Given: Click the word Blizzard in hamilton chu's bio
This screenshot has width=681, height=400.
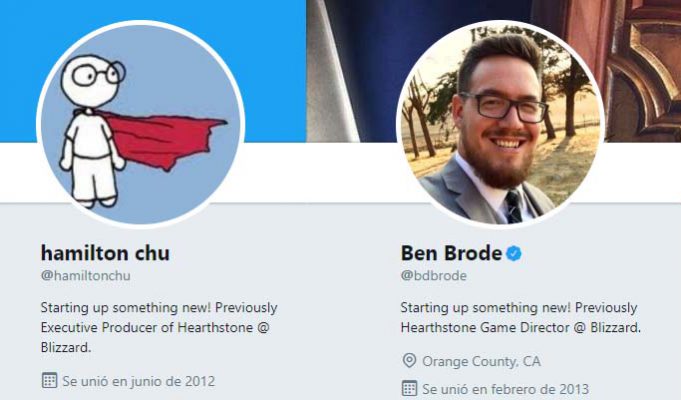Looking at the screenshot, I should pyautogui.click(x=65, y=347).
